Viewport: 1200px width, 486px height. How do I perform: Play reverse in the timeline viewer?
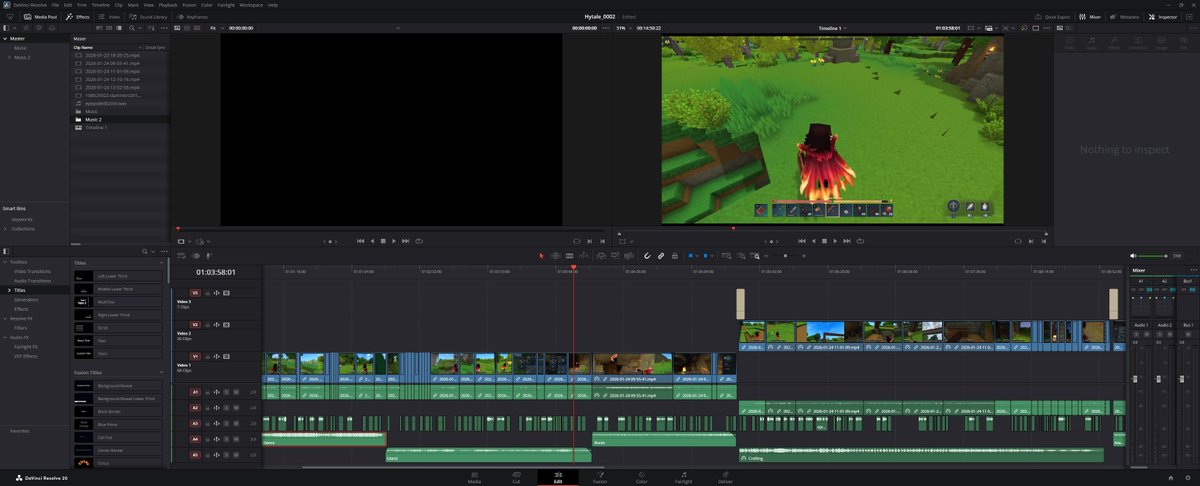(815, 241)
